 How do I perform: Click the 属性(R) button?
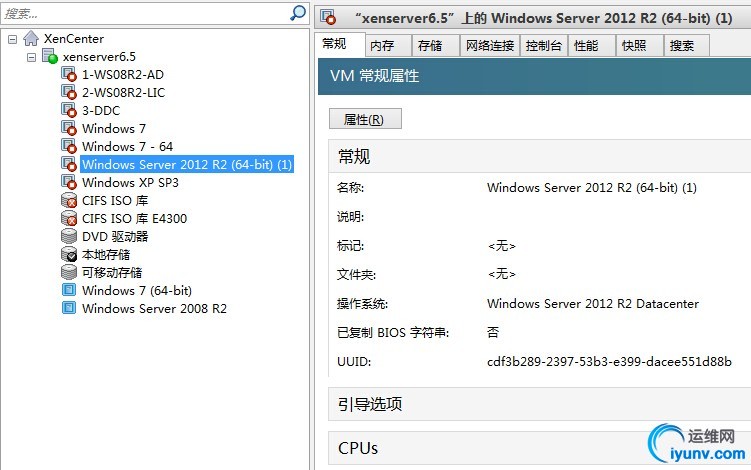pos(365,119)
